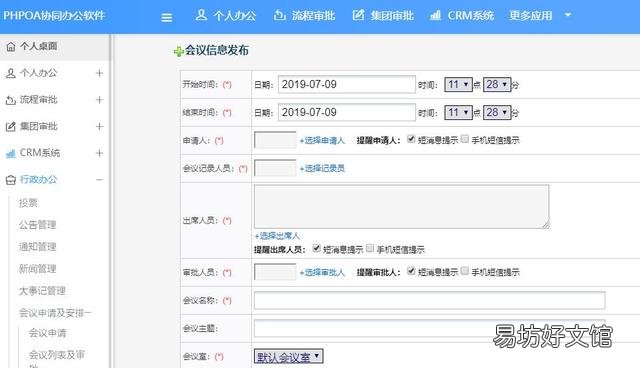Toggle 短消息提示 for 提醒出席人员

[316, 248]
